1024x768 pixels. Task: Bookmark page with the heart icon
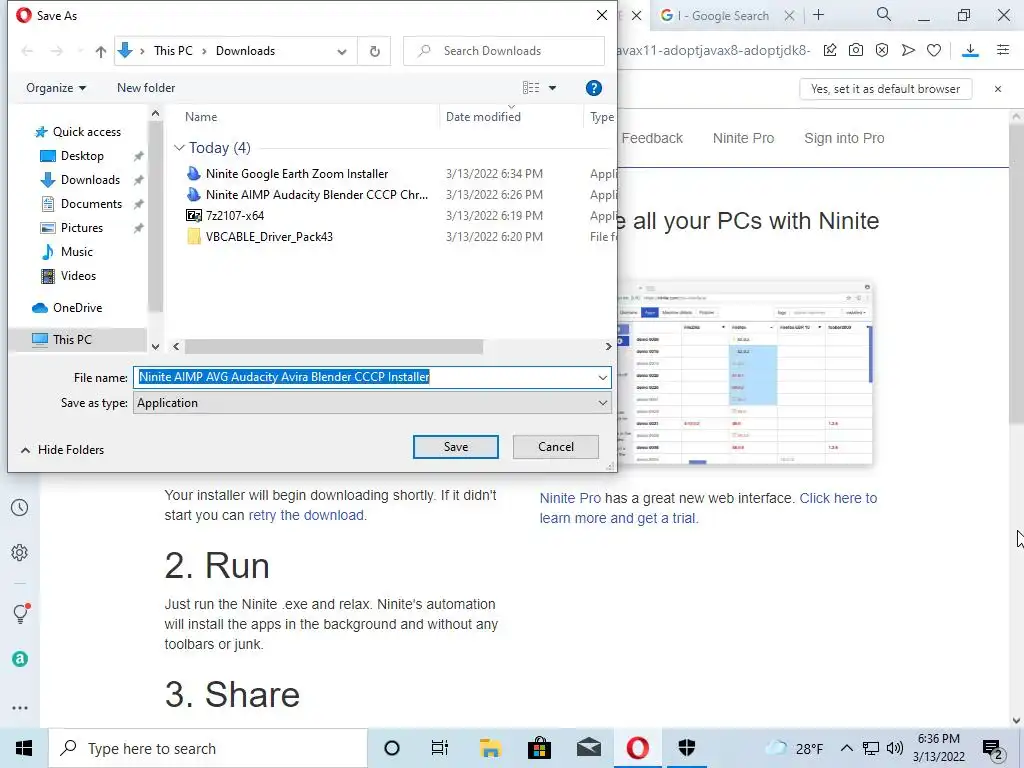[934, 50]
